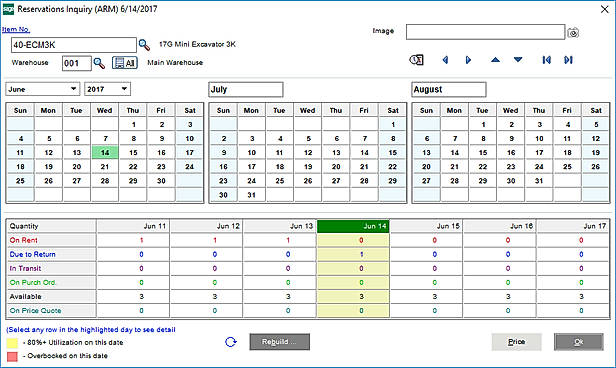616x368 pixels.
Task: Click the red Overbooked legend swatch
Action: click(12, 356)
